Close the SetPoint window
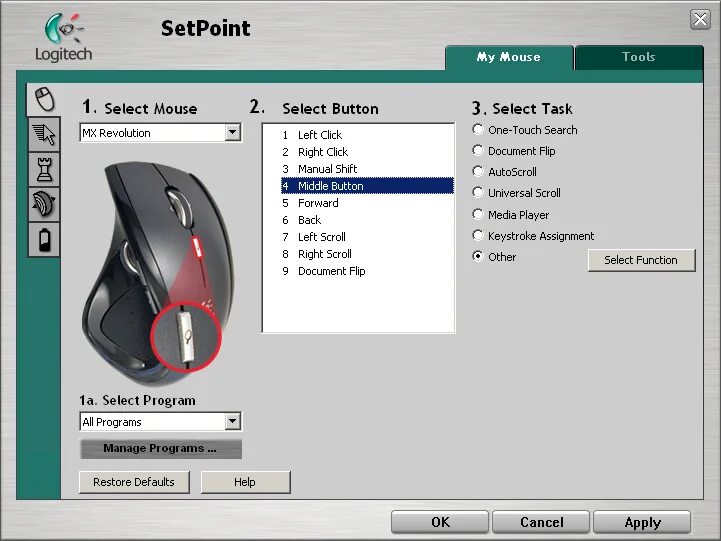The height and width of the screenshot is (541, 721). click(x=700, y=19)
